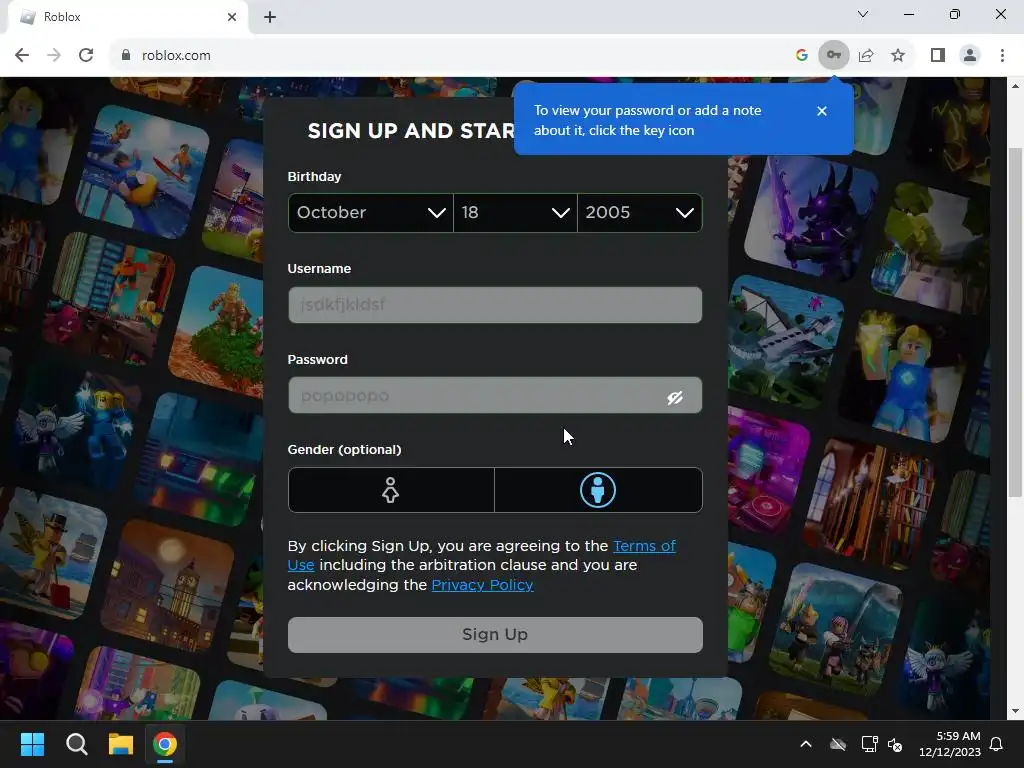
Task: Click the Birthday label text
Action: click(x=314, y=176)
